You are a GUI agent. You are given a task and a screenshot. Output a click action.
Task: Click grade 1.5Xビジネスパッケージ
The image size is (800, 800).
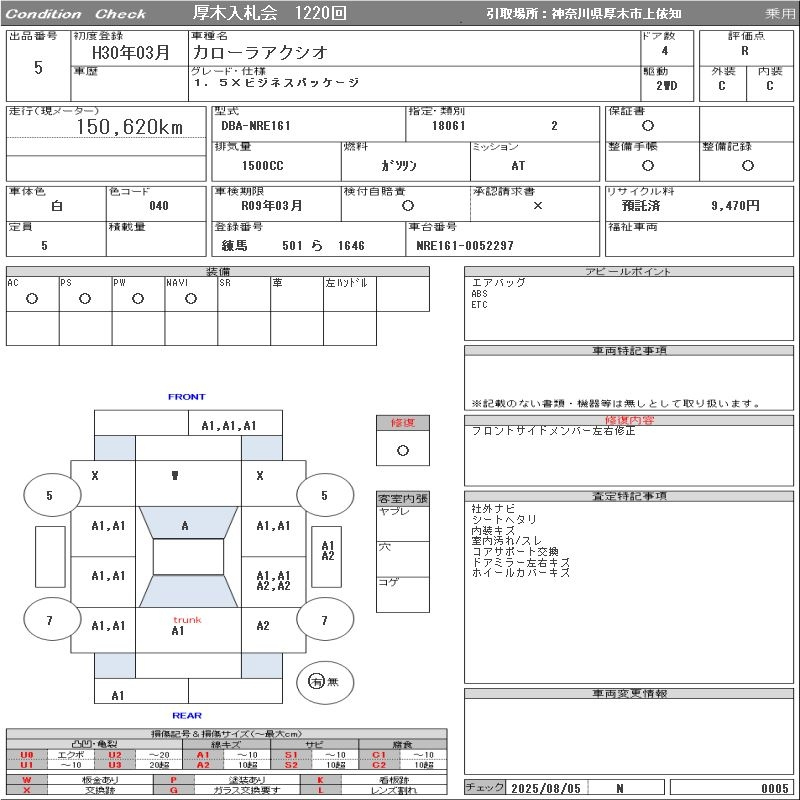click(277, 82)
